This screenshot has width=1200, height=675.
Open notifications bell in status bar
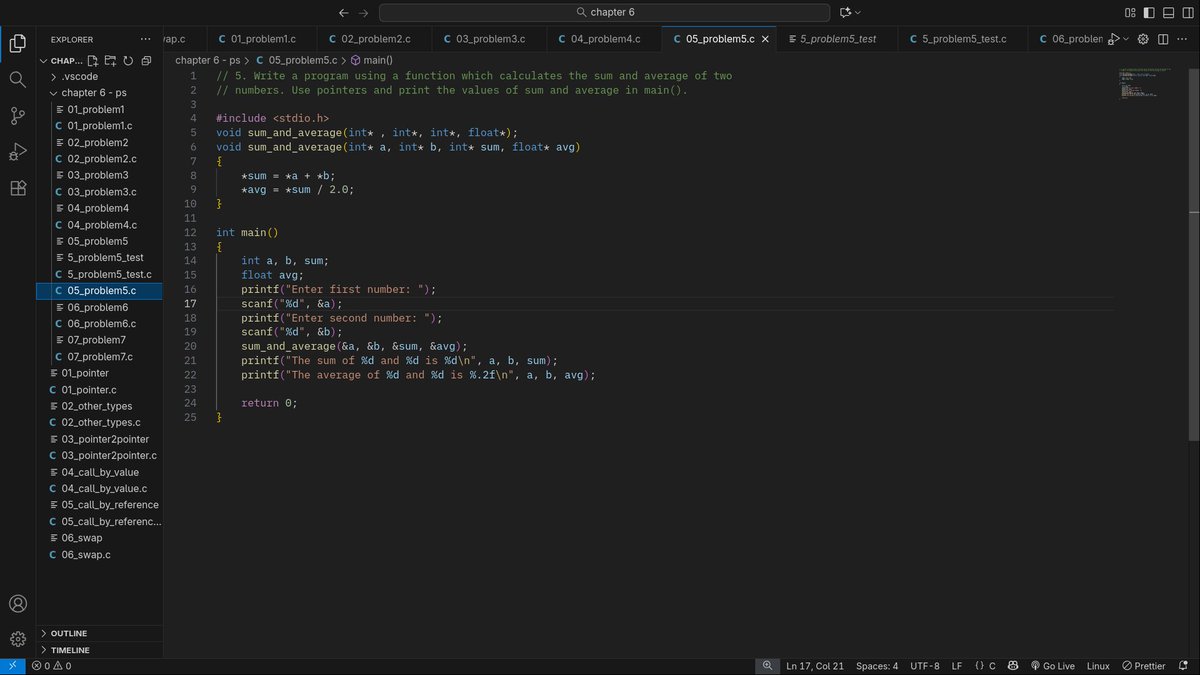[x=1184, y=666]
